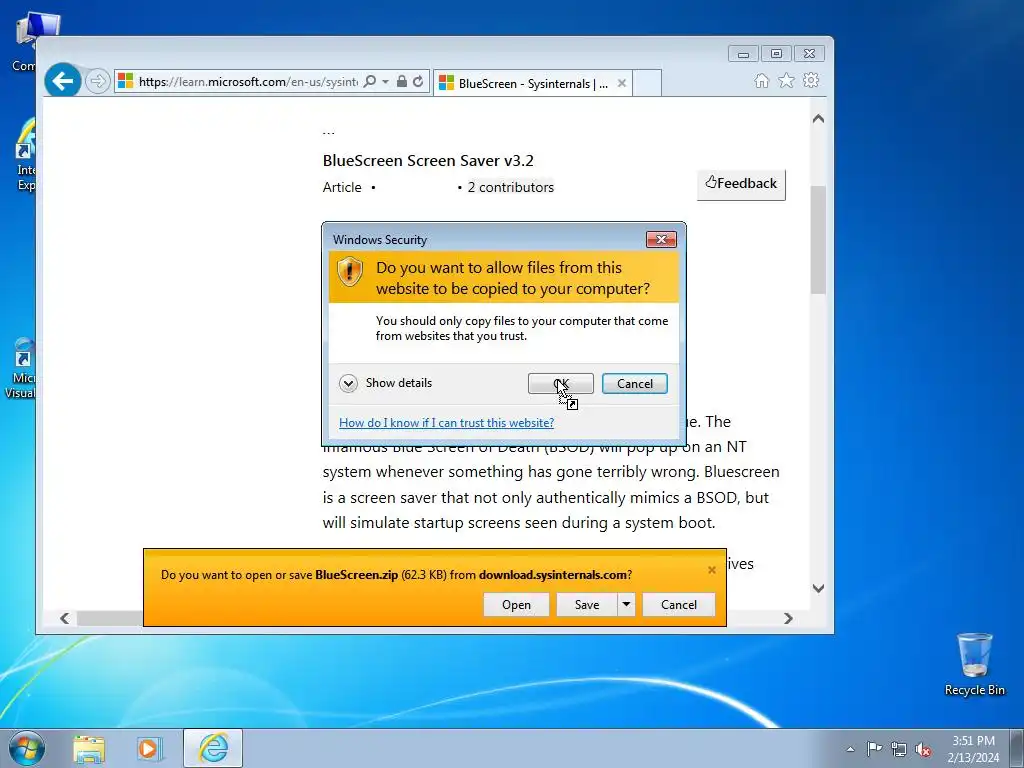Open the Windows Start menu orb
The image size is (1024, 768).
[27, 748]
